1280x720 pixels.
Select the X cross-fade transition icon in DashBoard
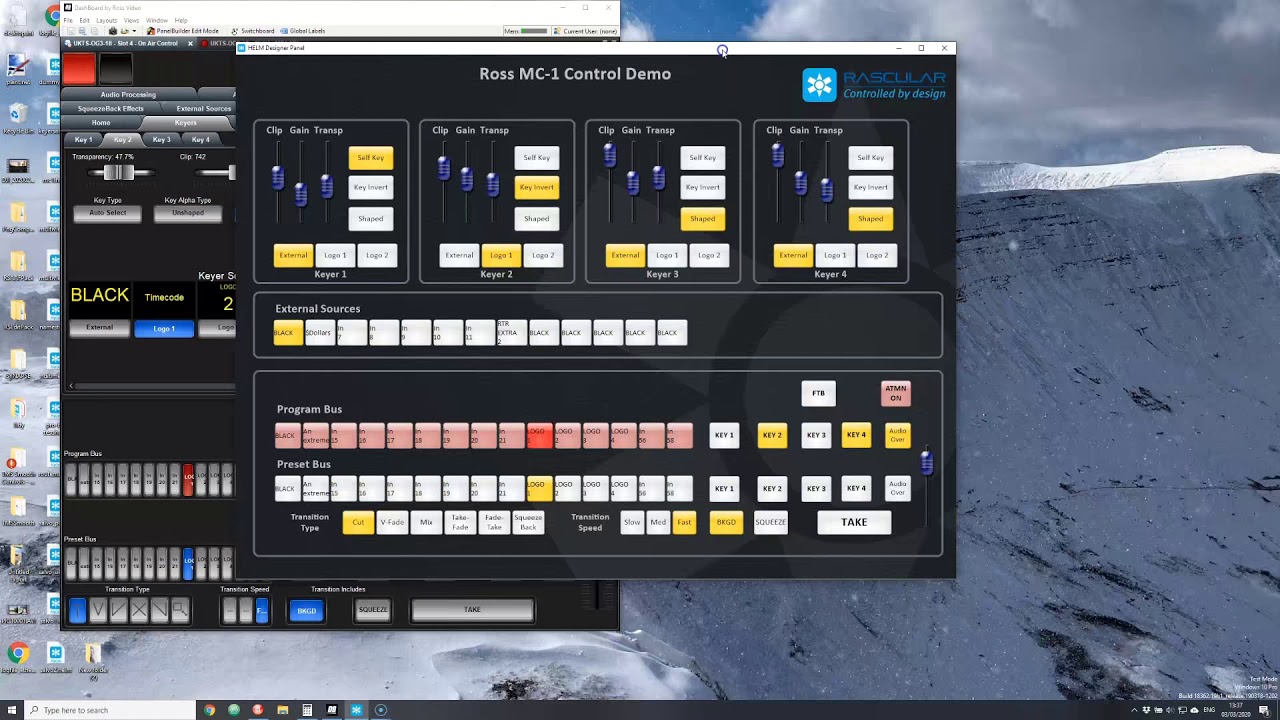pos(139,609)
